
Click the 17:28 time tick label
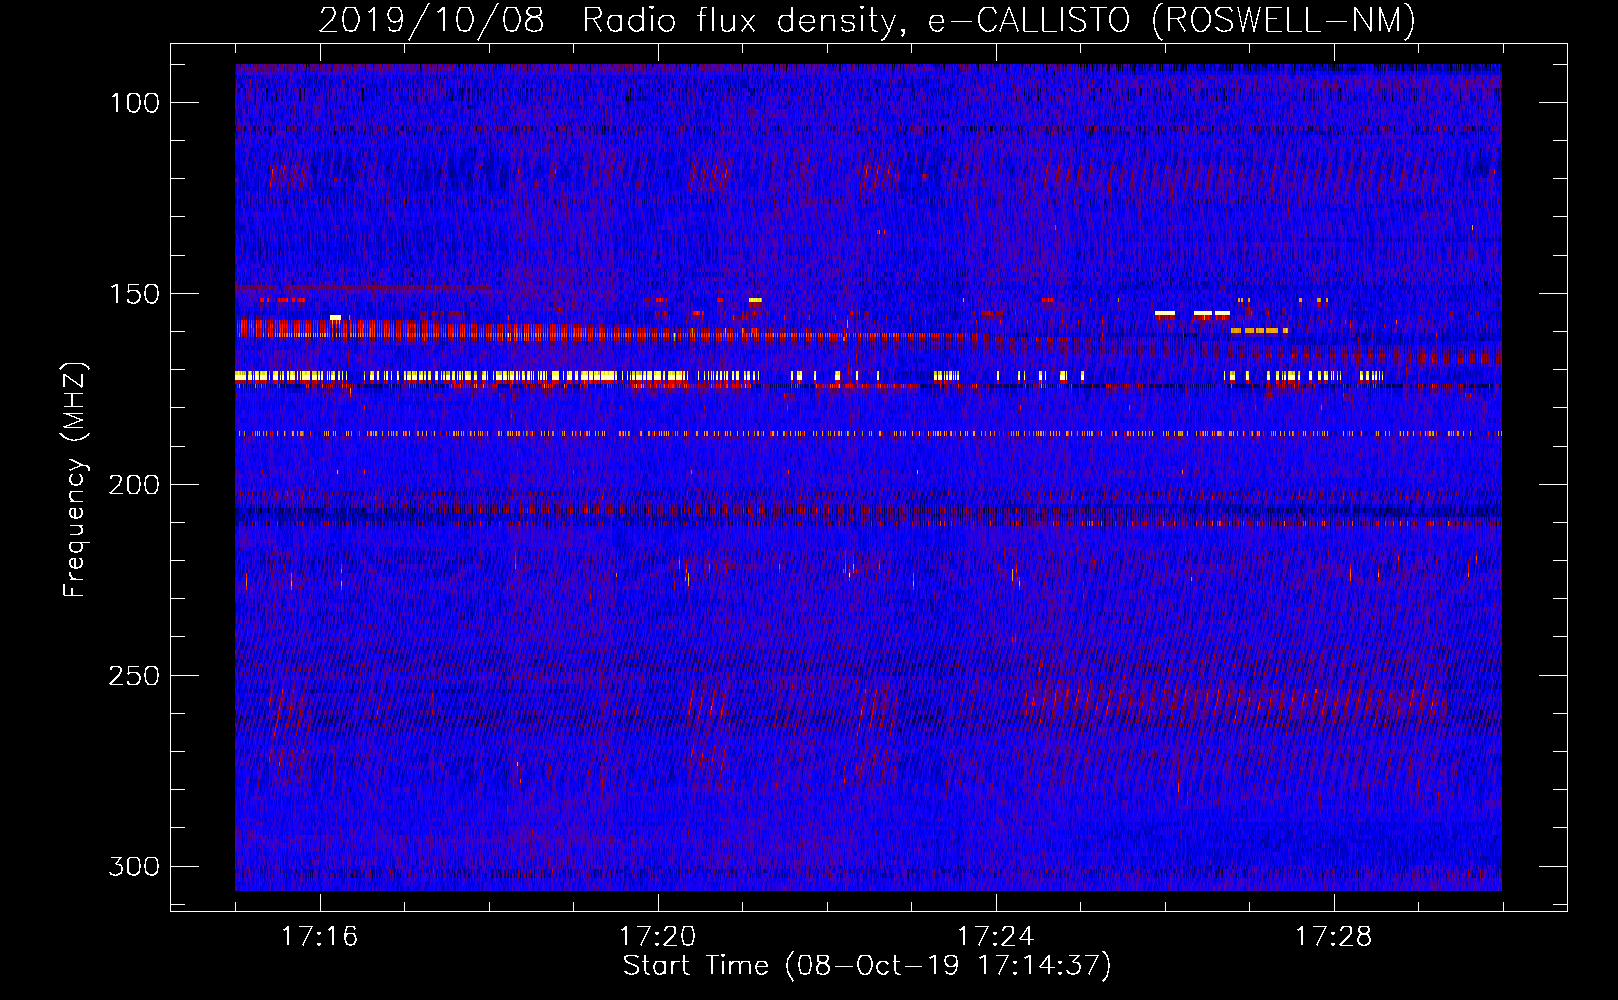tap(1333, 937)
